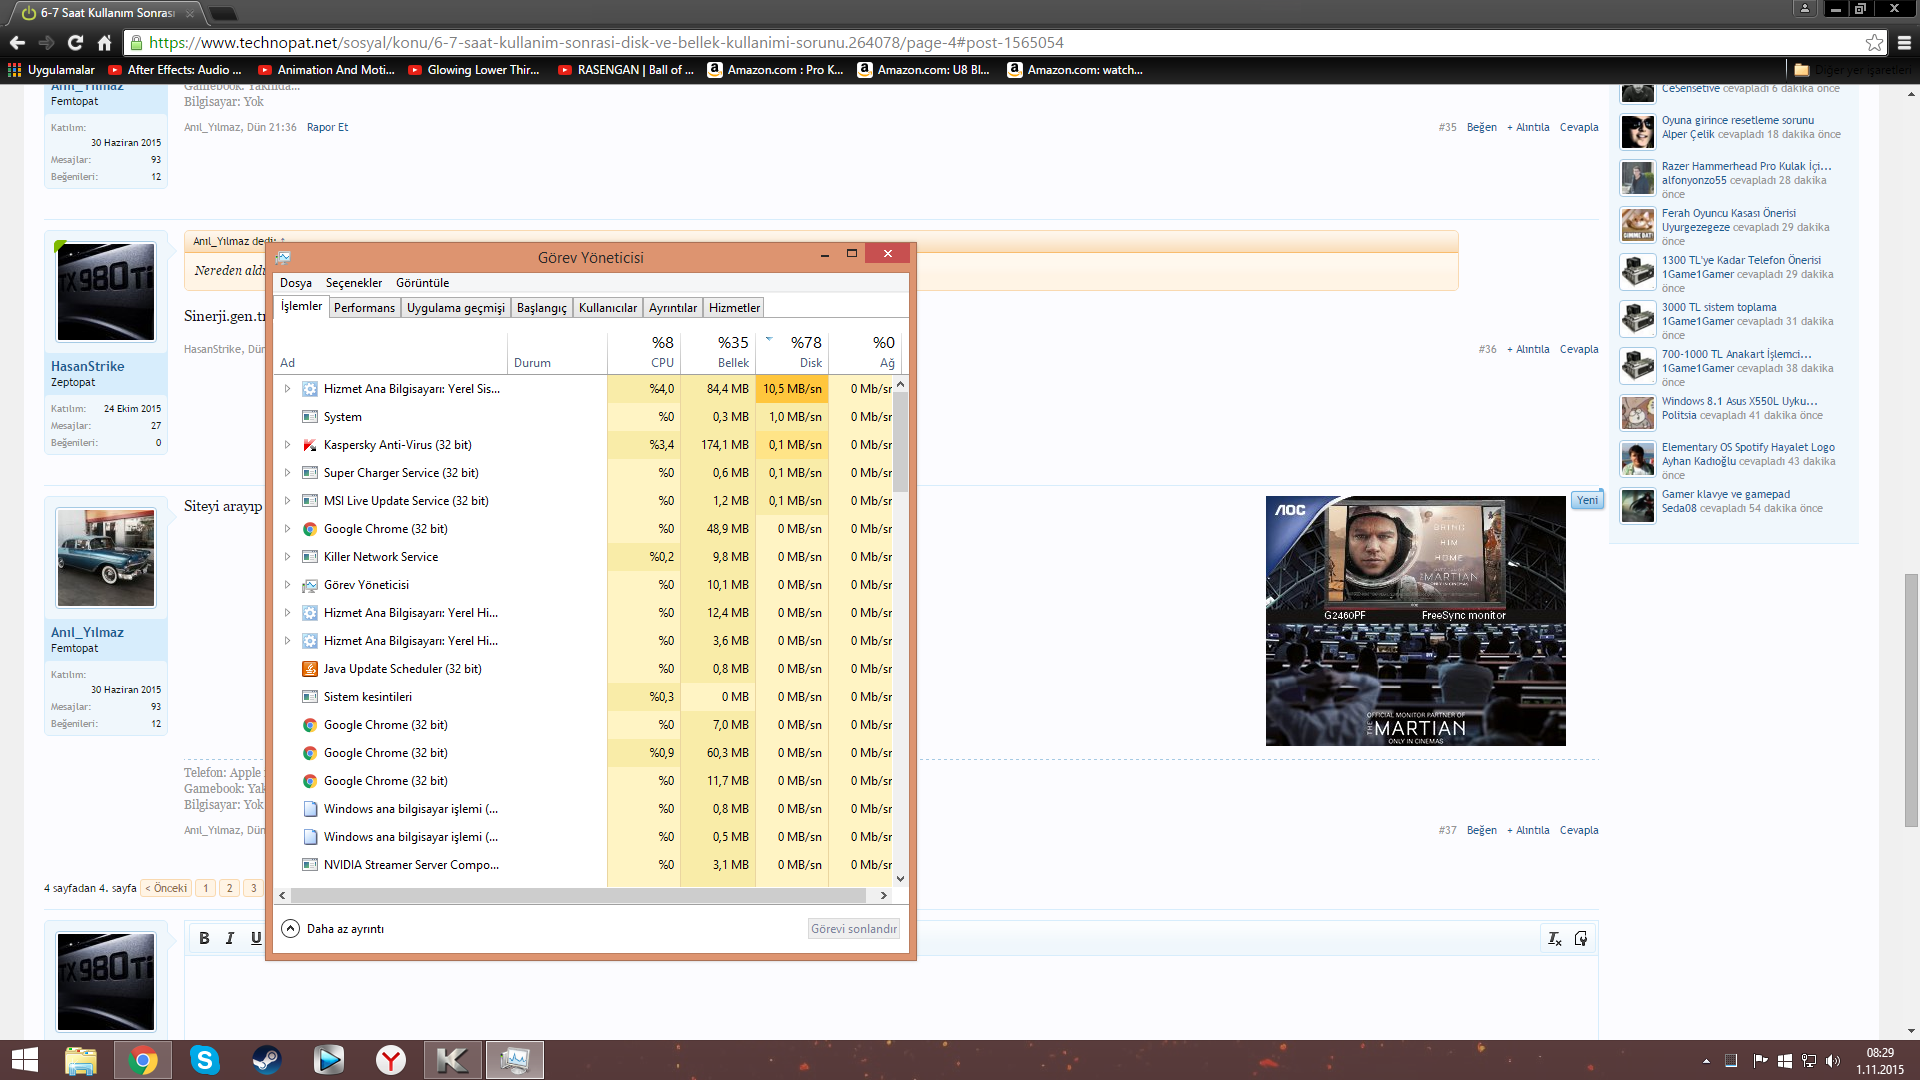Click the Kaspersky Anti-Virus process icon

click(x=310, y=445)
